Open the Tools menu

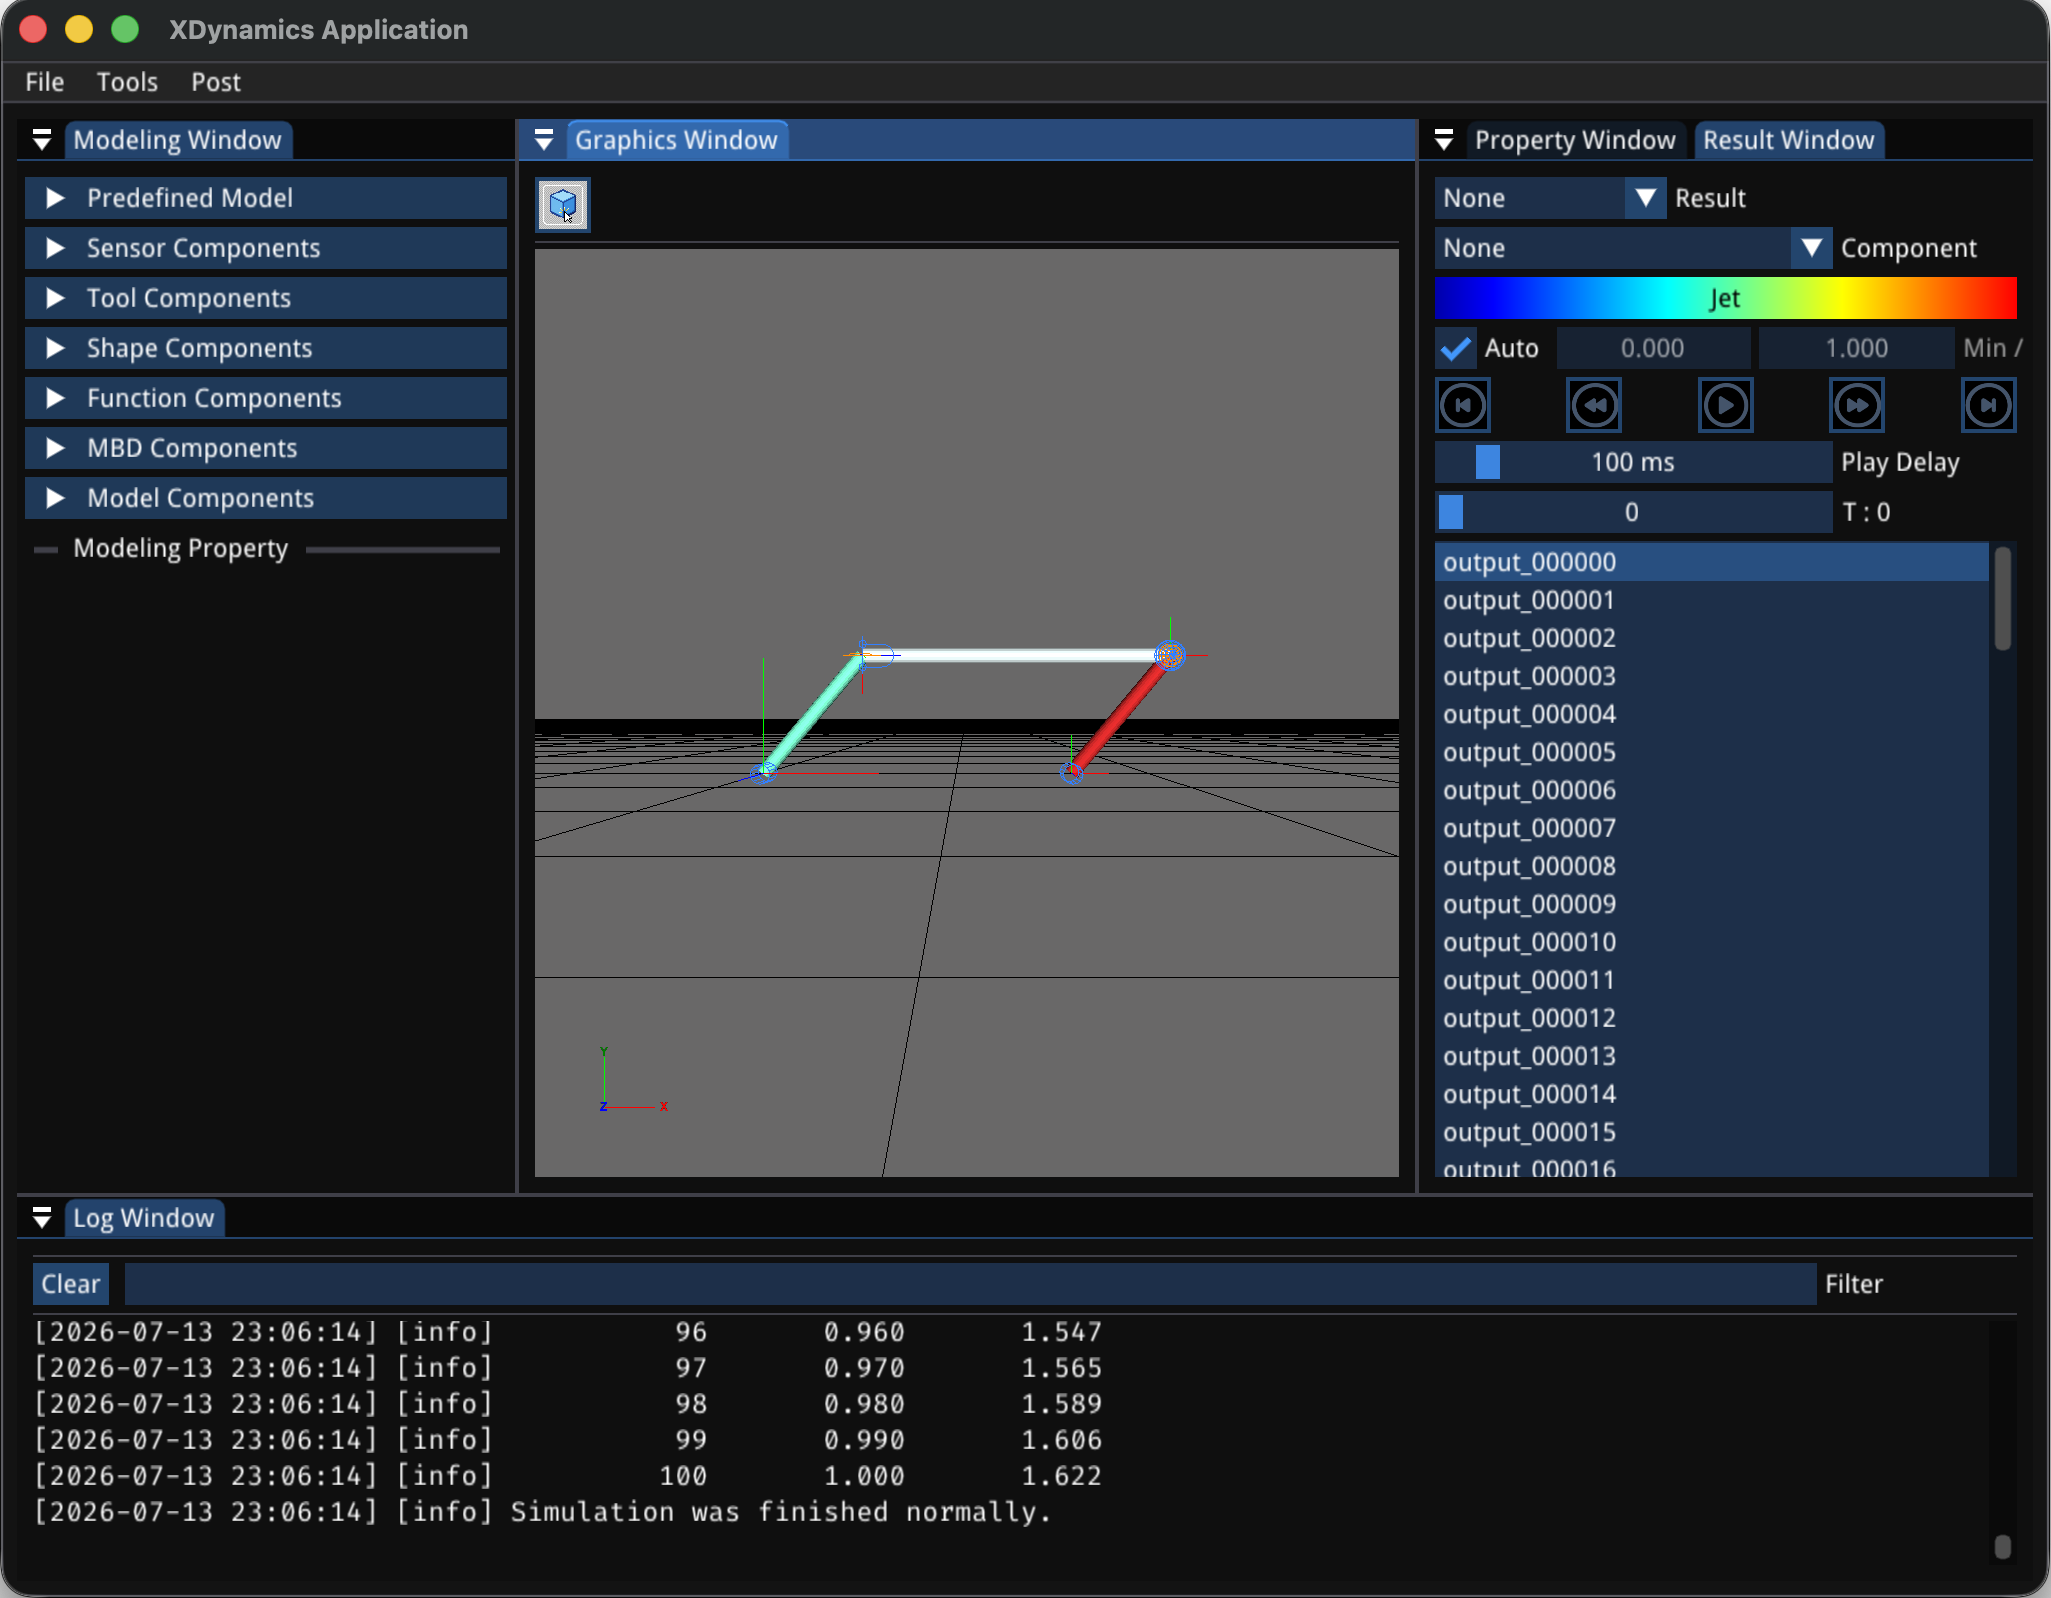[127, 82]
